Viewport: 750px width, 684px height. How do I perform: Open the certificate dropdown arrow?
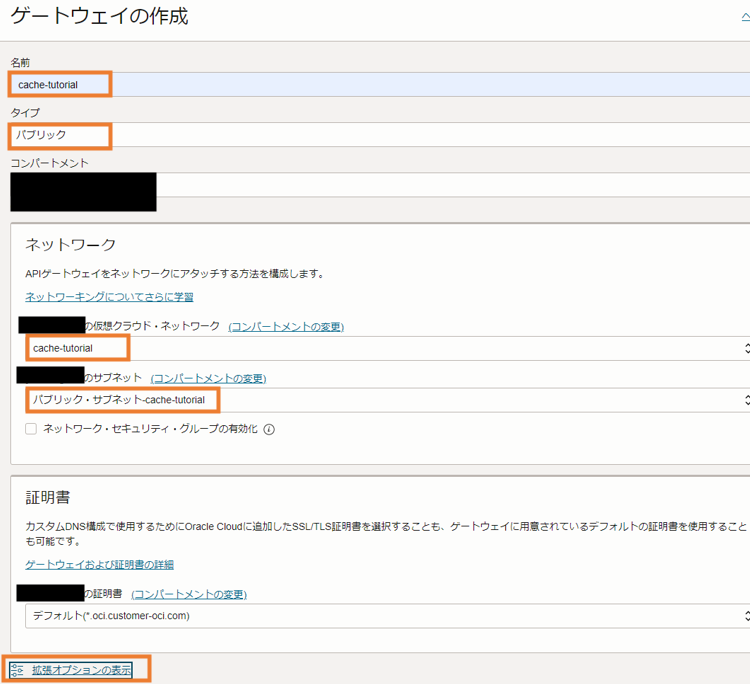745,615
